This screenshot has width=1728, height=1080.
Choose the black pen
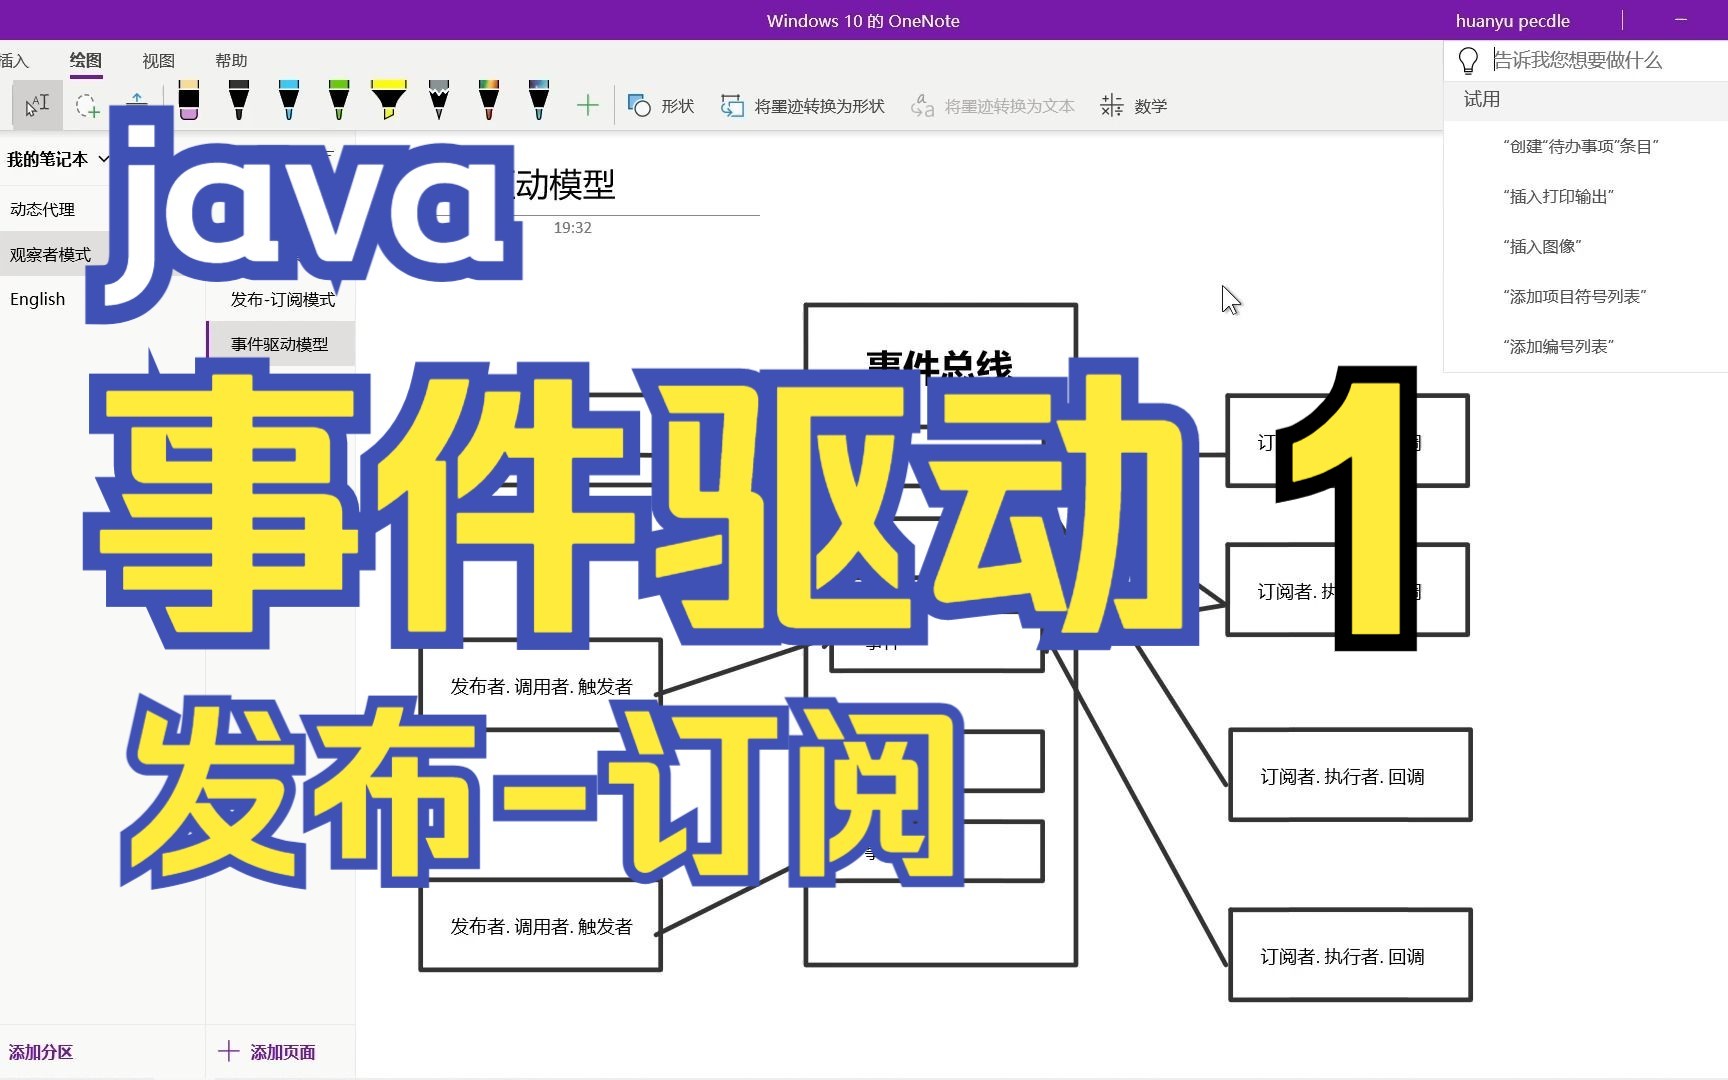[x=239, y=102]
